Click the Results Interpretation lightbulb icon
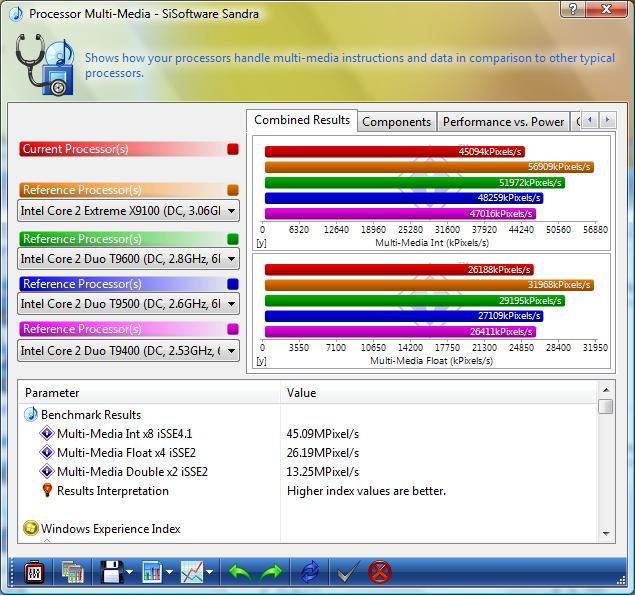Viewport: 635px width, 596px height. pos(47,490)
